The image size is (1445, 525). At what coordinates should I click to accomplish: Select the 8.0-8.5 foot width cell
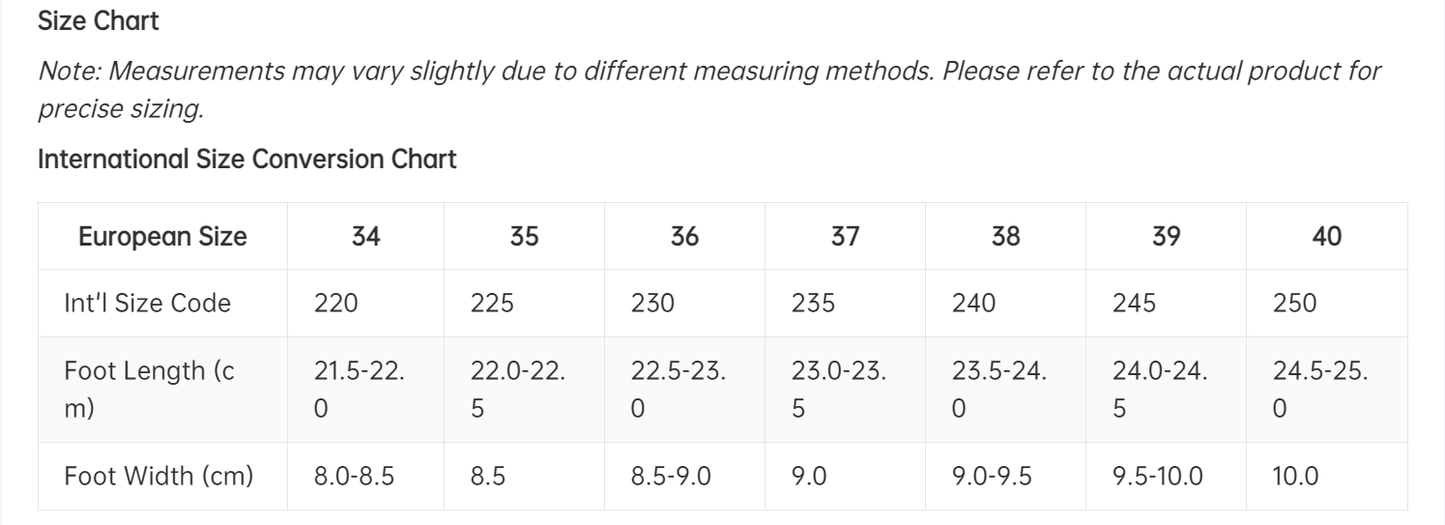click(354, 476)
